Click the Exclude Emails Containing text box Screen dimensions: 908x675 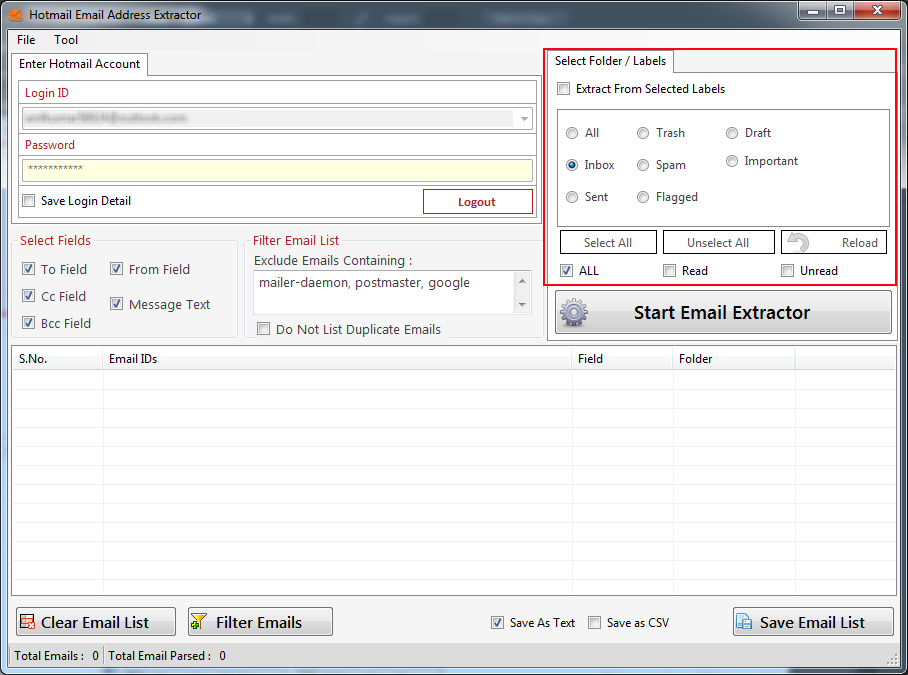(x=384, y=292)
